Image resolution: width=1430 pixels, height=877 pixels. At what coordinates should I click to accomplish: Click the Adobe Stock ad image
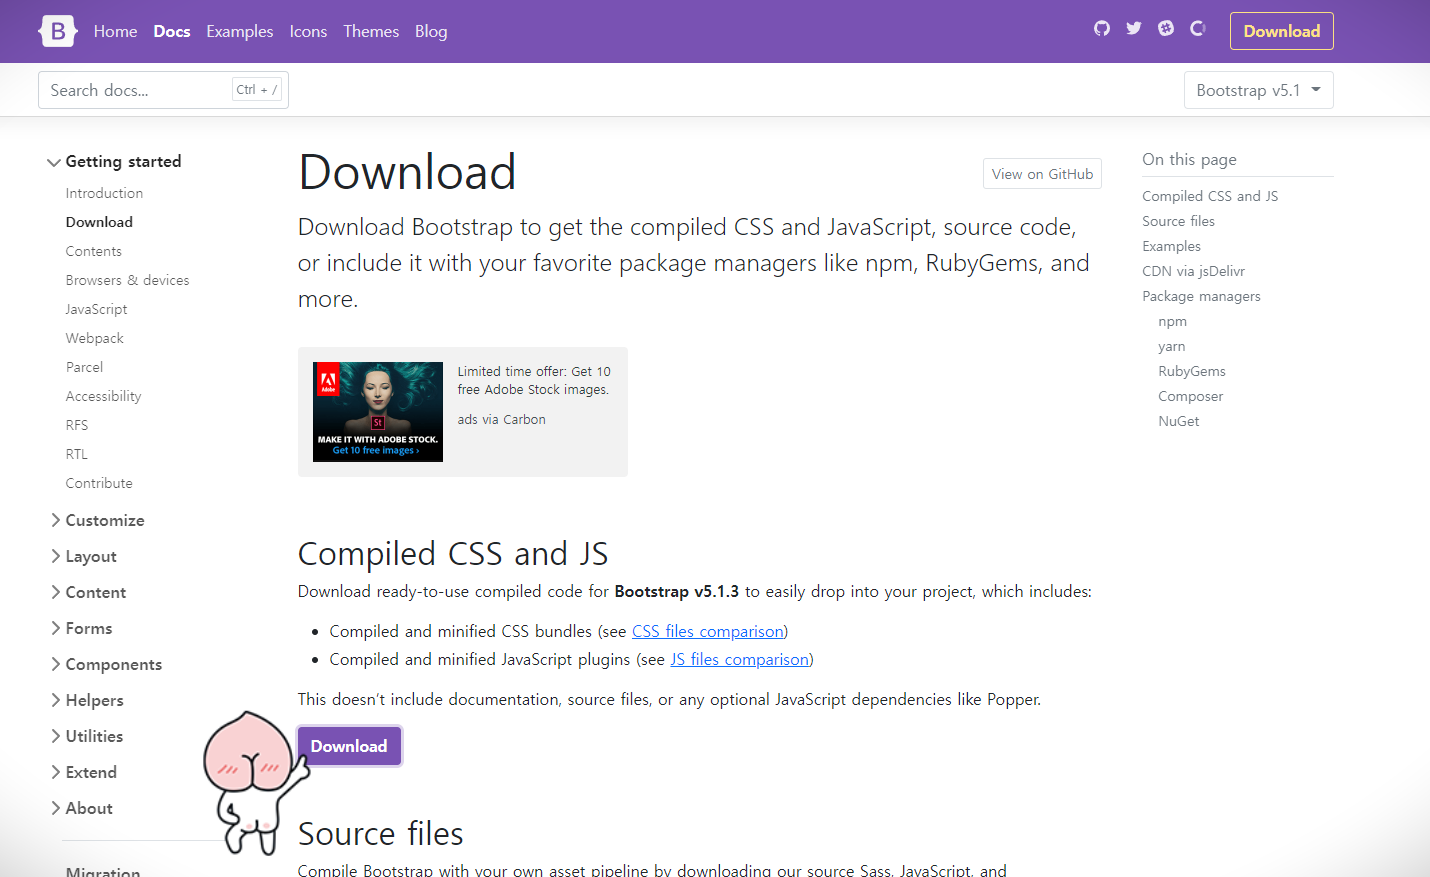click(378, 412)
